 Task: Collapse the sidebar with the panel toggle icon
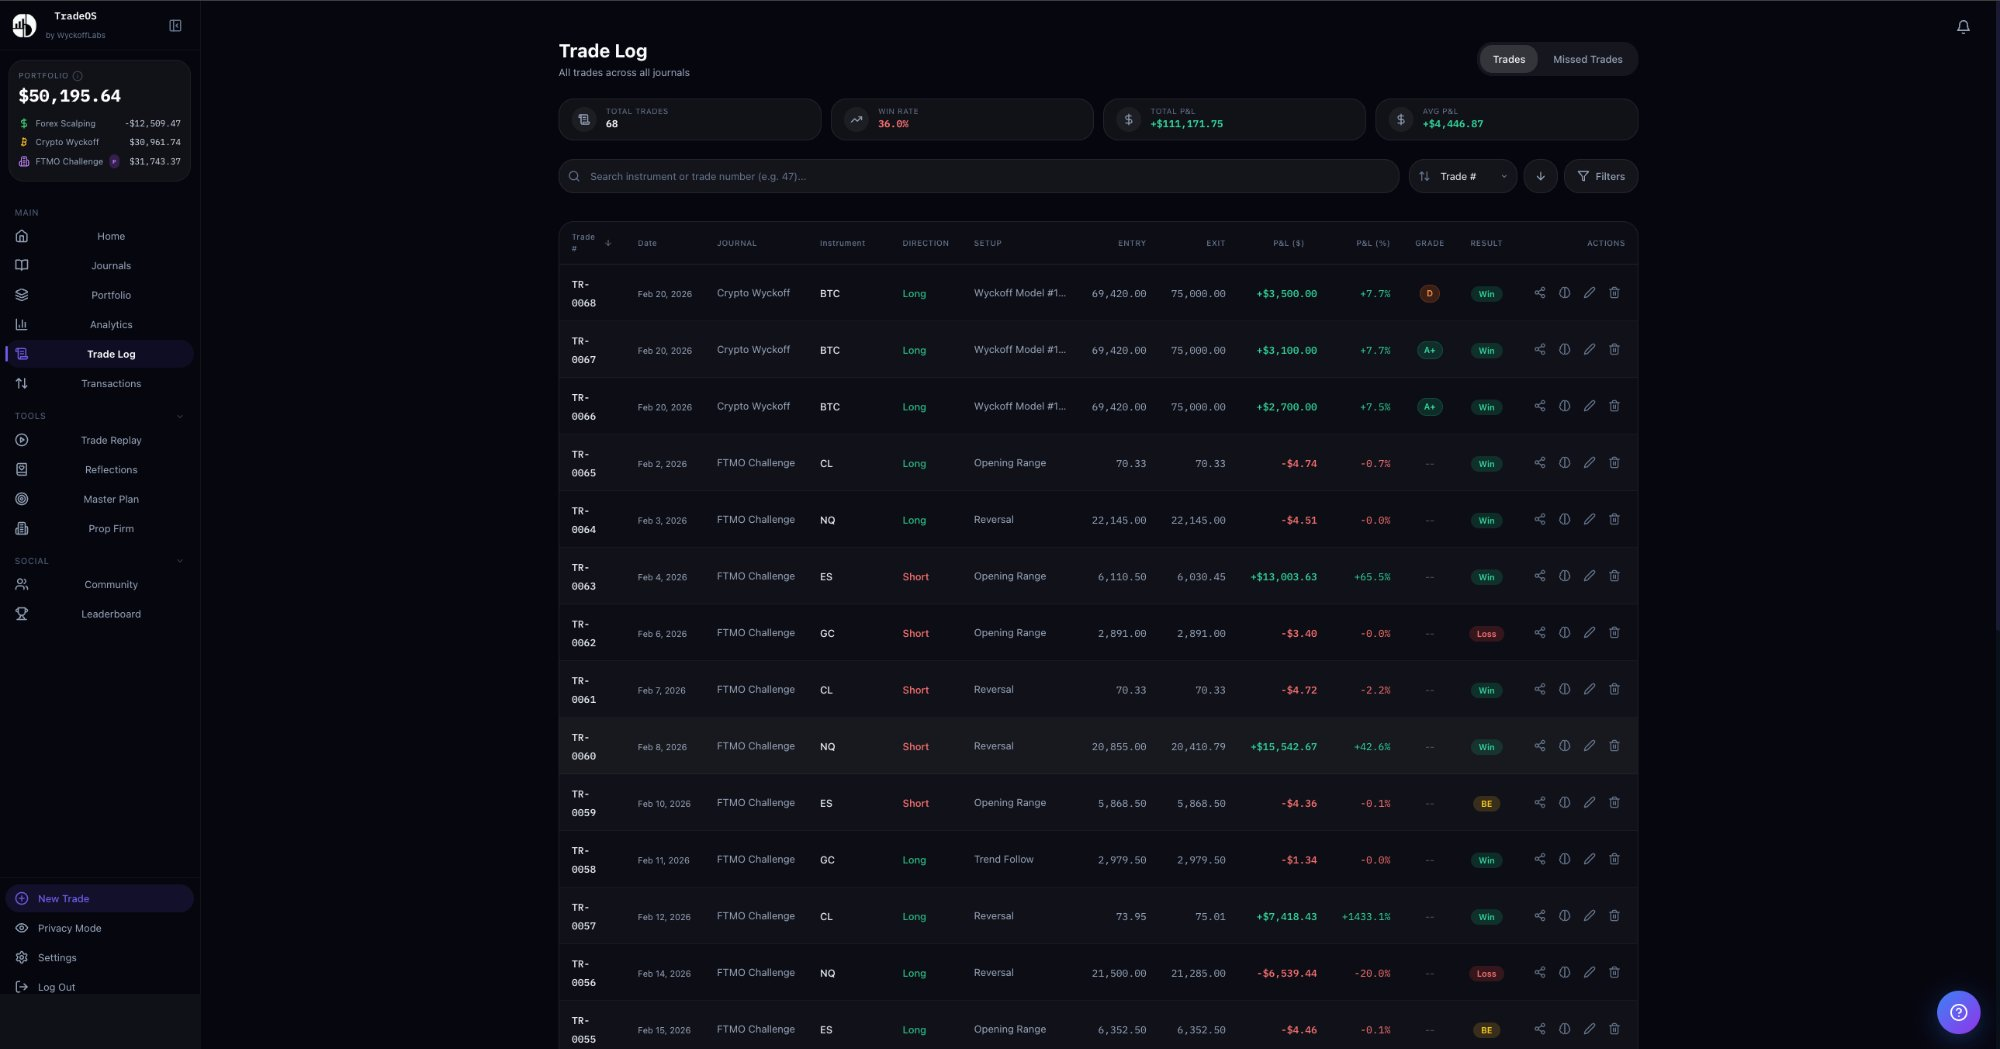pos(175,25)
